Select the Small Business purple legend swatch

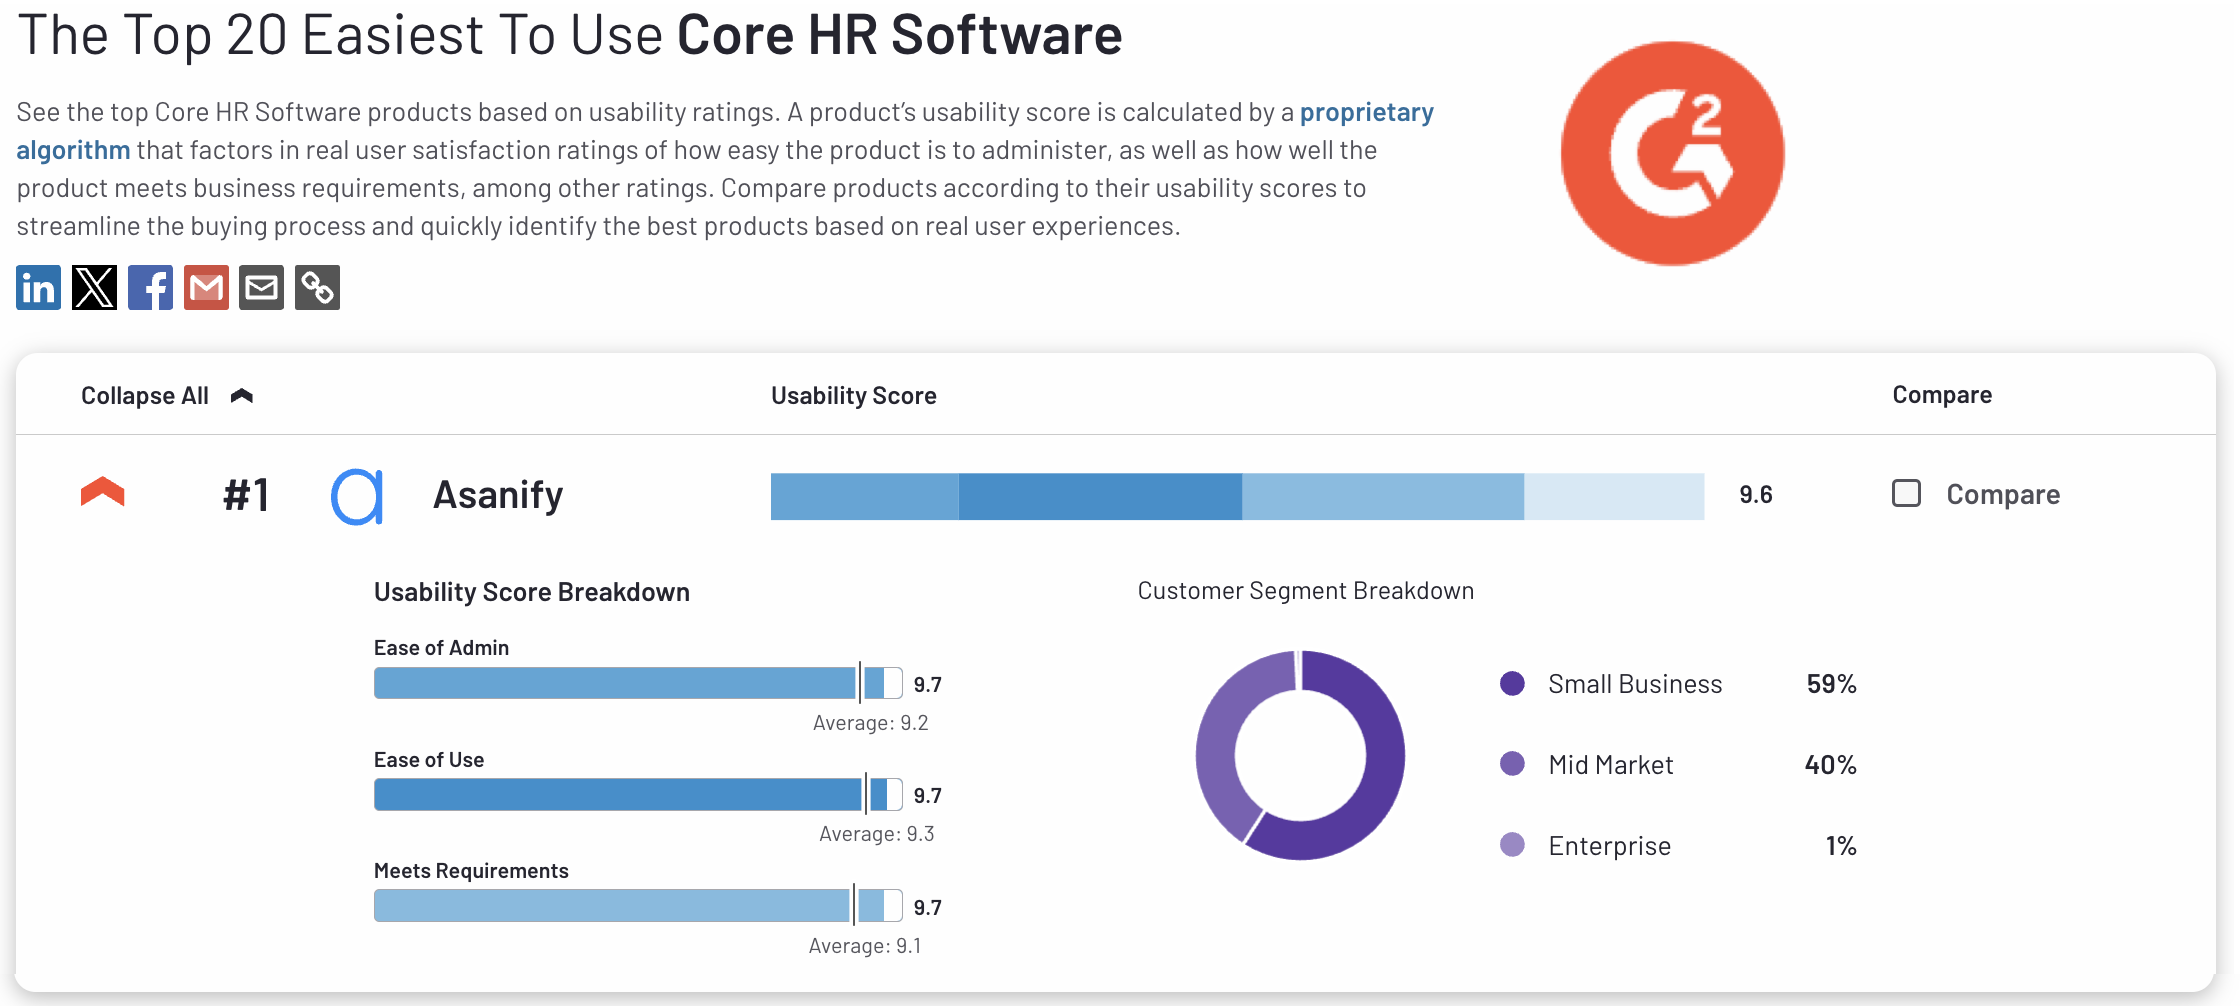[x=1511, y=684]
